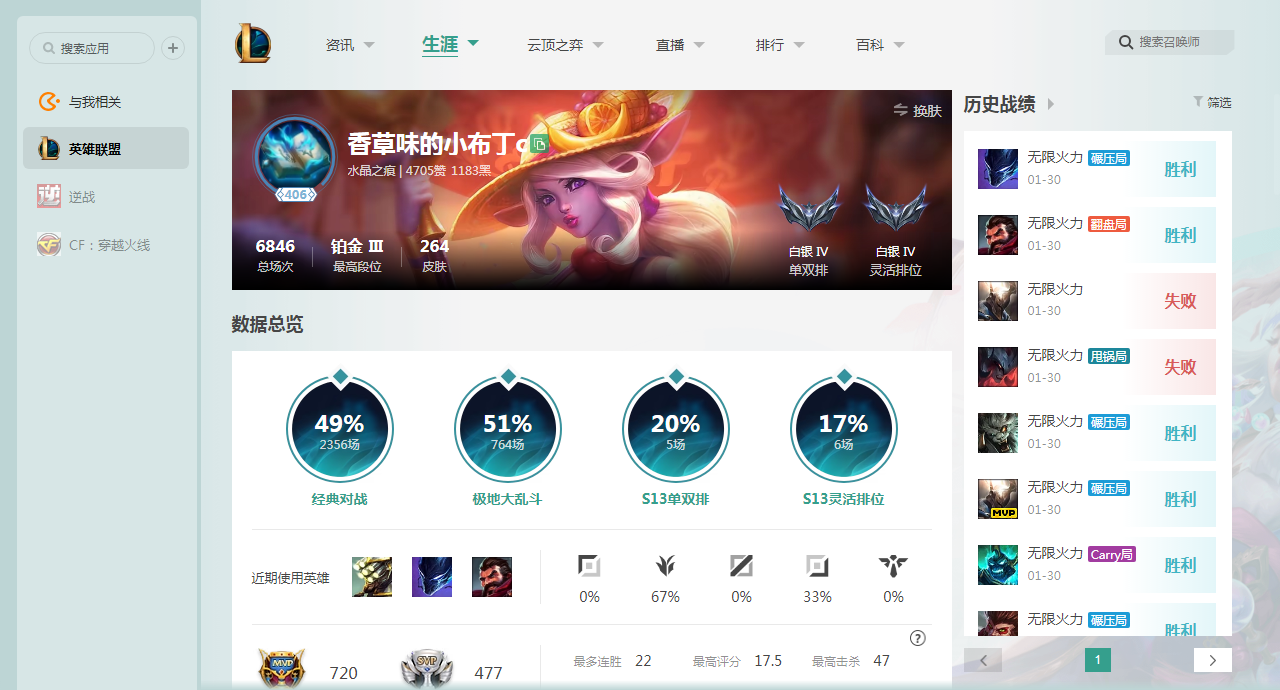Copy summoner name with the copy icon
1280x690 pixels.
[539, 144]
